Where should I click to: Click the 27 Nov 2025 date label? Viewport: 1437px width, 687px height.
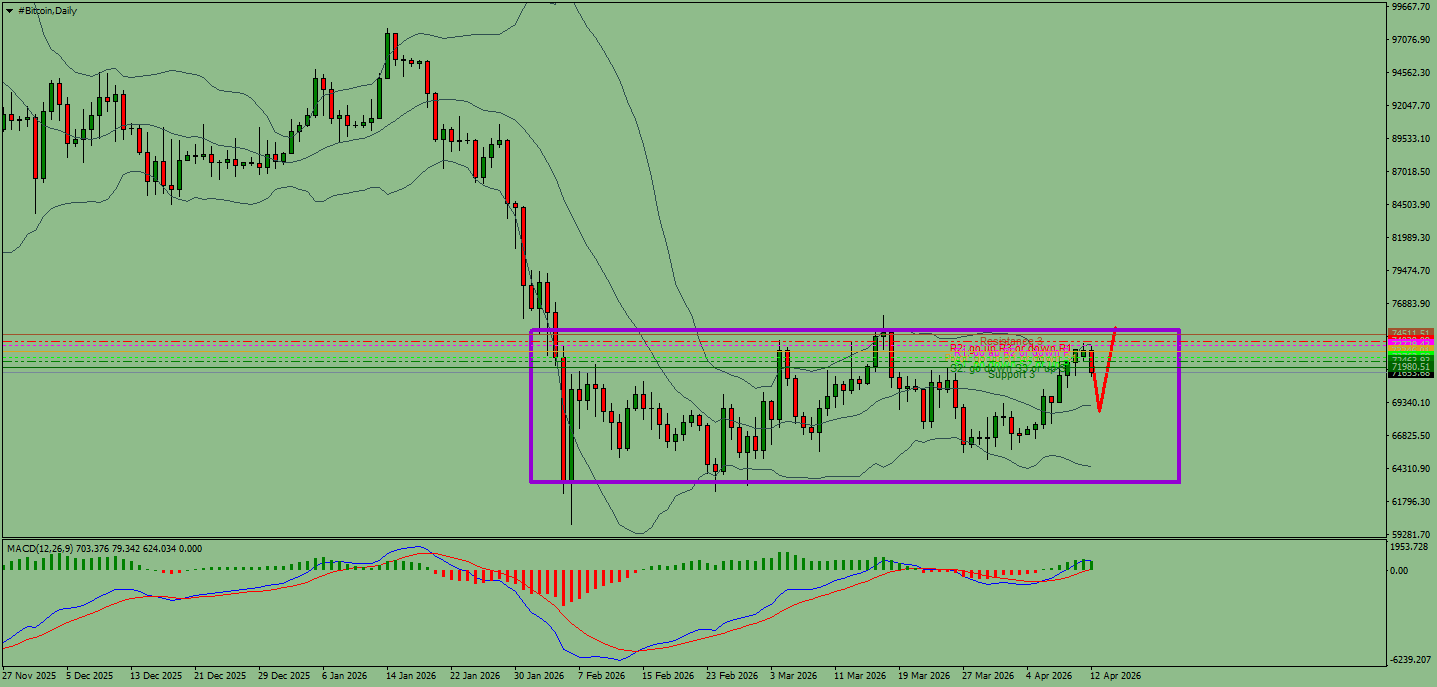(x=30, y=676)
